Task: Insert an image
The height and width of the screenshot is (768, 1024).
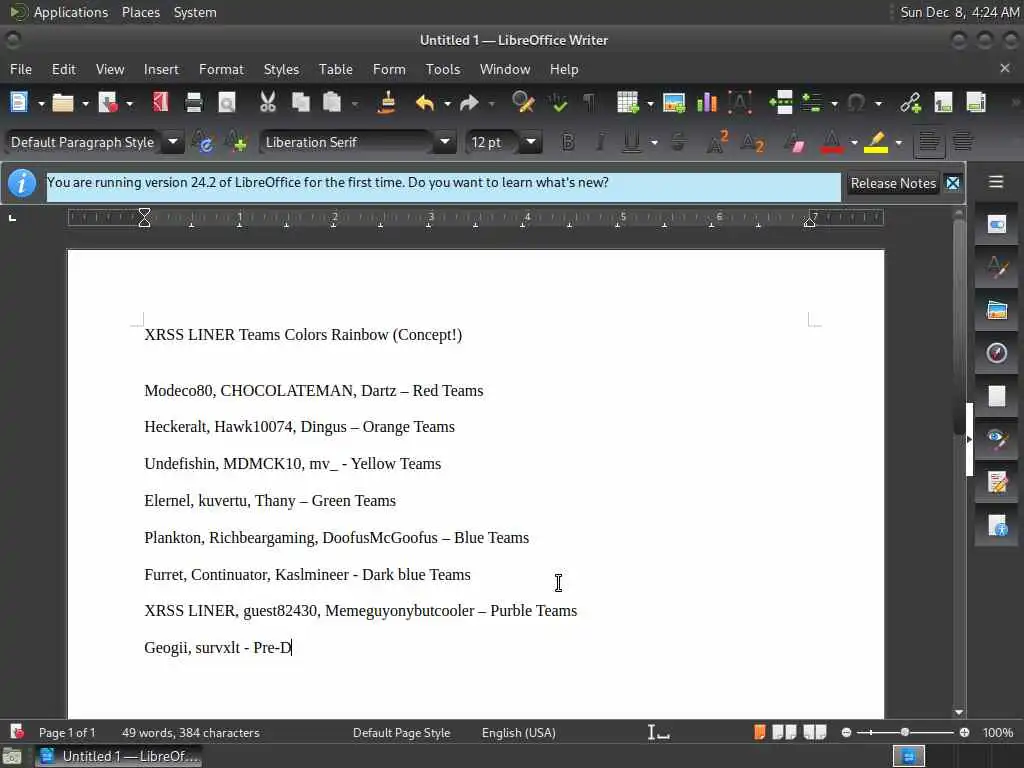Action: (x=674, y=103)
